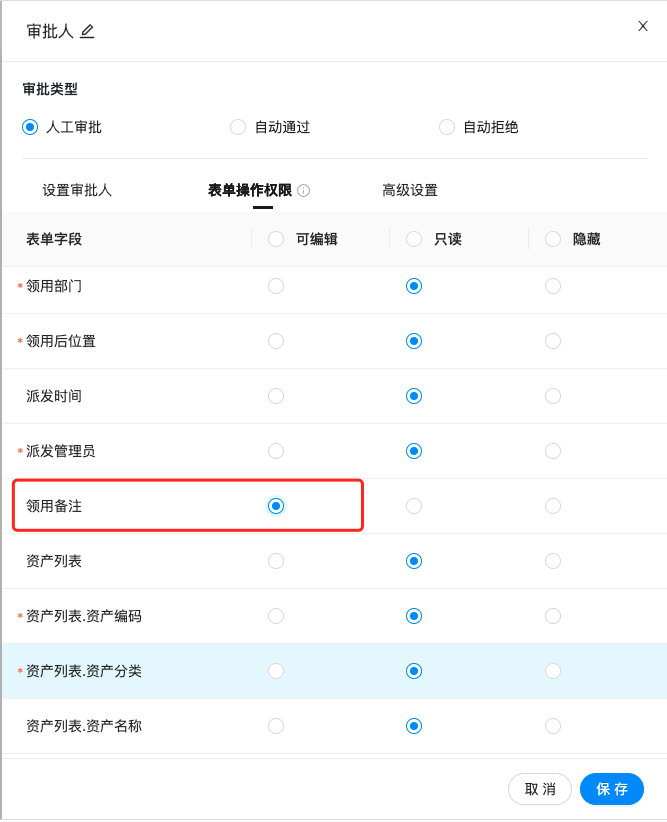Set all fields to 隐藏 in header

553,239
